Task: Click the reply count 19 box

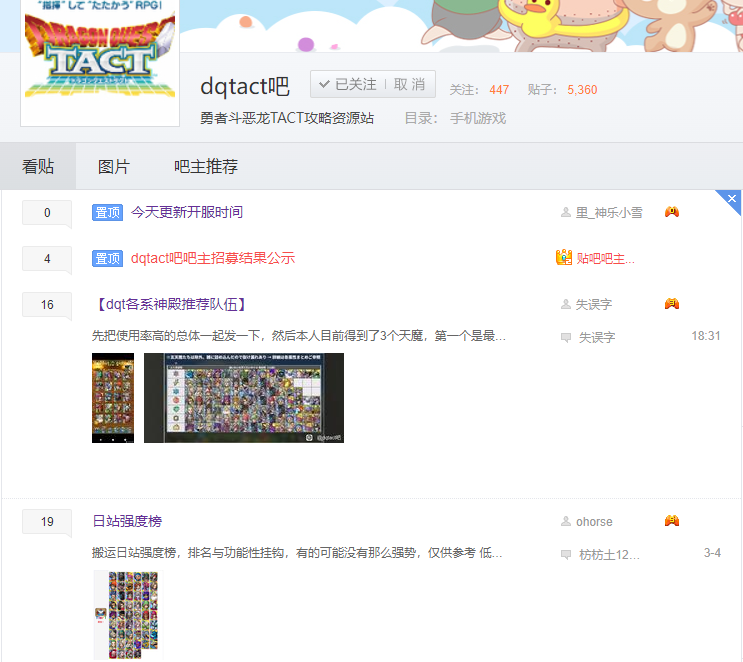Action: (47, 522)
